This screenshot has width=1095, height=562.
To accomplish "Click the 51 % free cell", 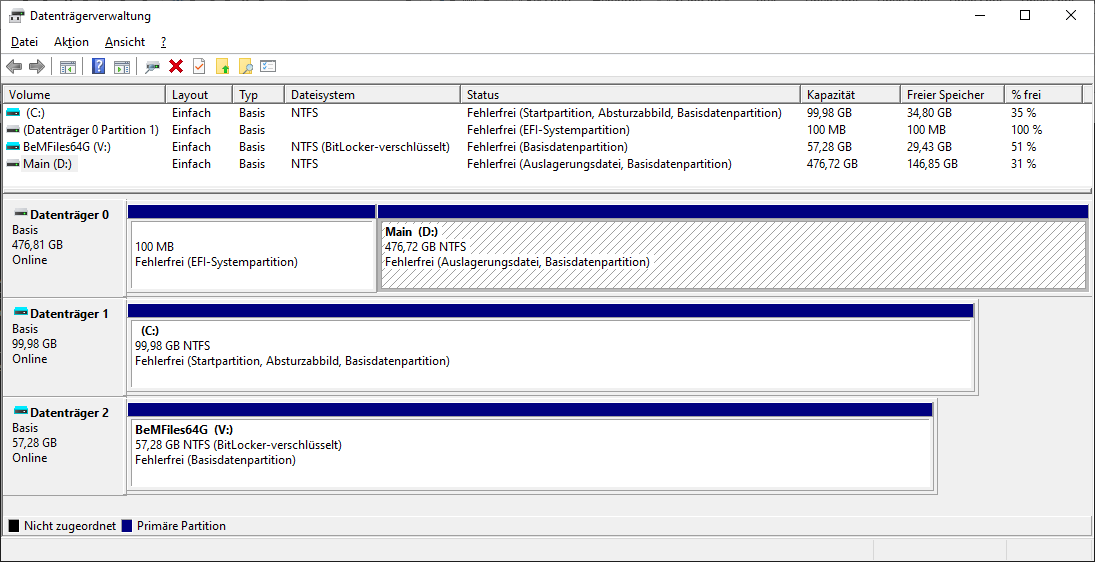I will click(x=1023, y=147).
